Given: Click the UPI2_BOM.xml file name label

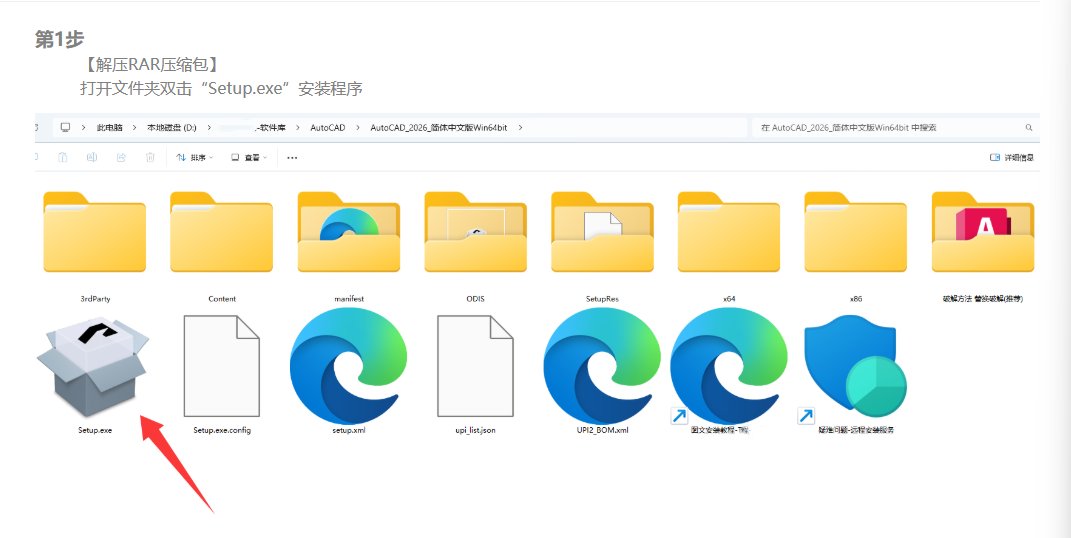Looking at the screenshot, I should pyautogui.click(x=602, y=430).
